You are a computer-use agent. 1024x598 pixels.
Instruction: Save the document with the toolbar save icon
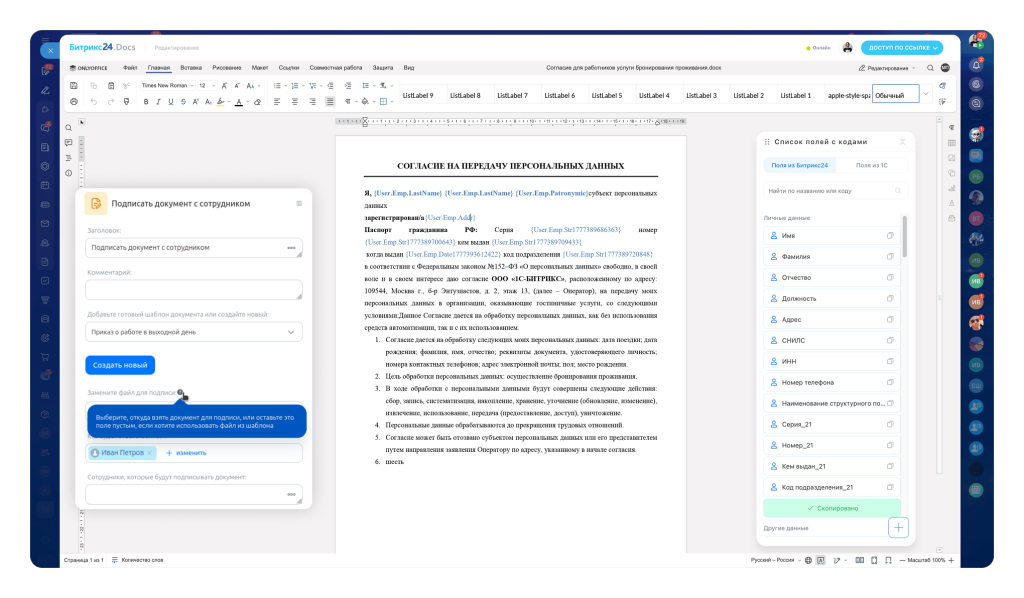74,86
